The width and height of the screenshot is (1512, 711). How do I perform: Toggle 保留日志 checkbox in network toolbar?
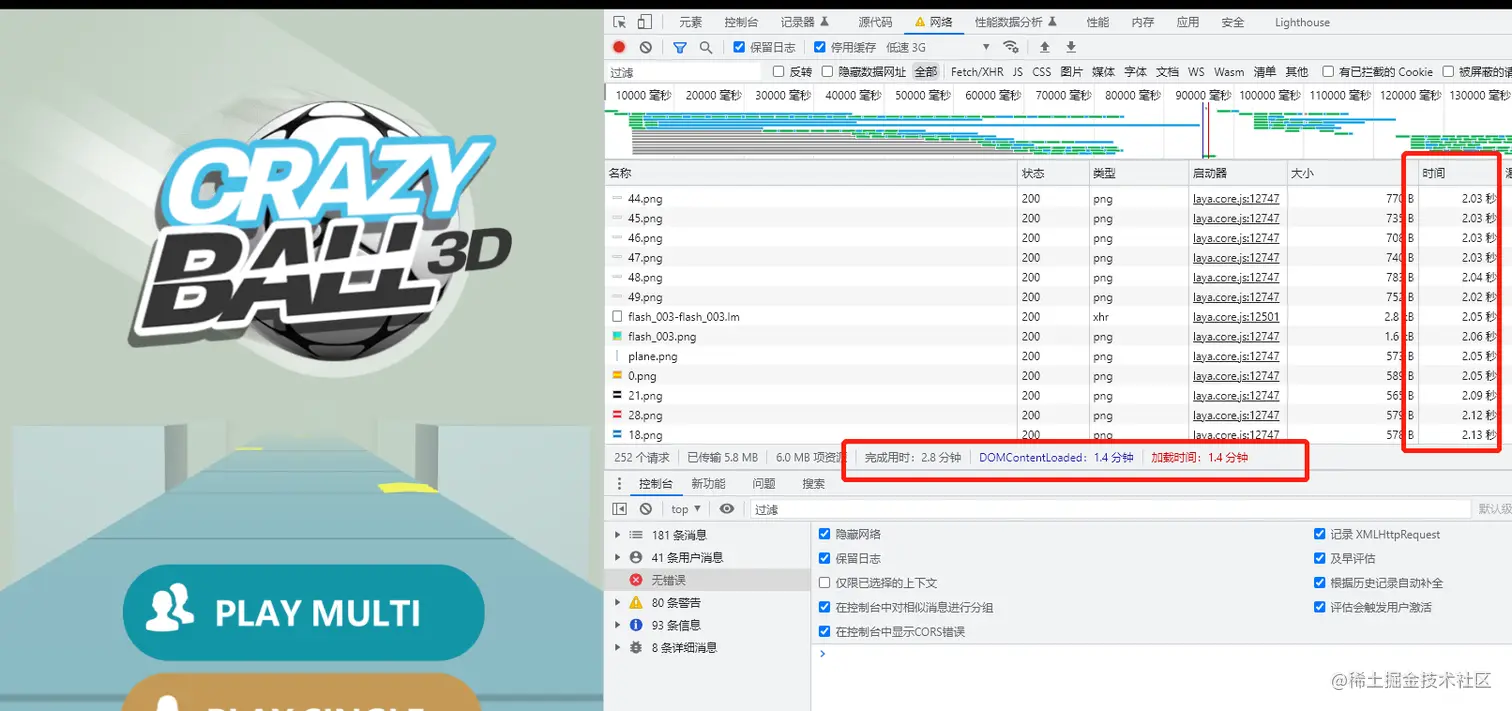pos(739,47)
